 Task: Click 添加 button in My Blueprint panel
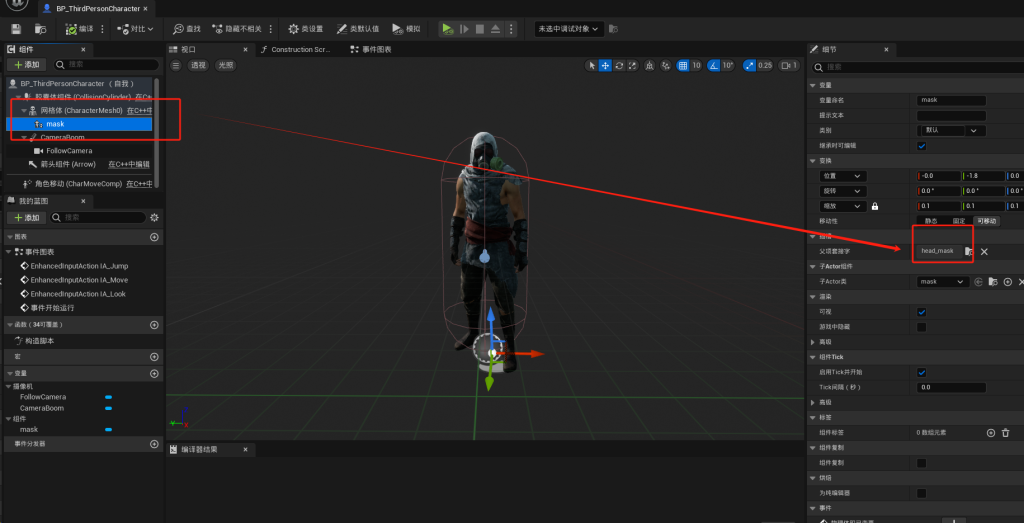point(27,217)
